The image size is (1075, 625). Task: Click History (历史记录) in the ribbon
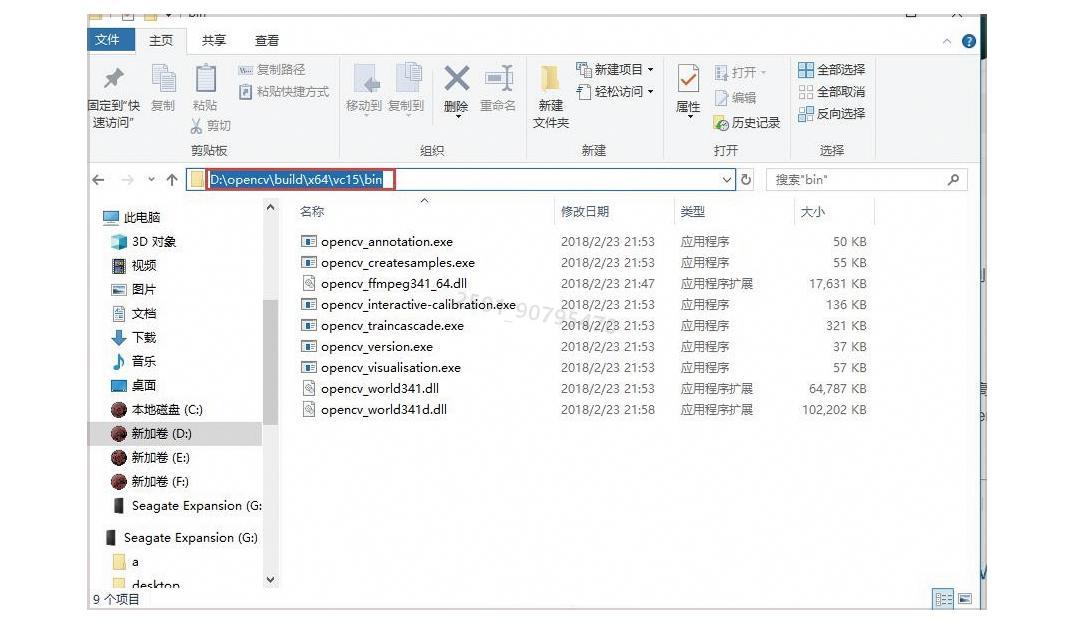[747, 123]
